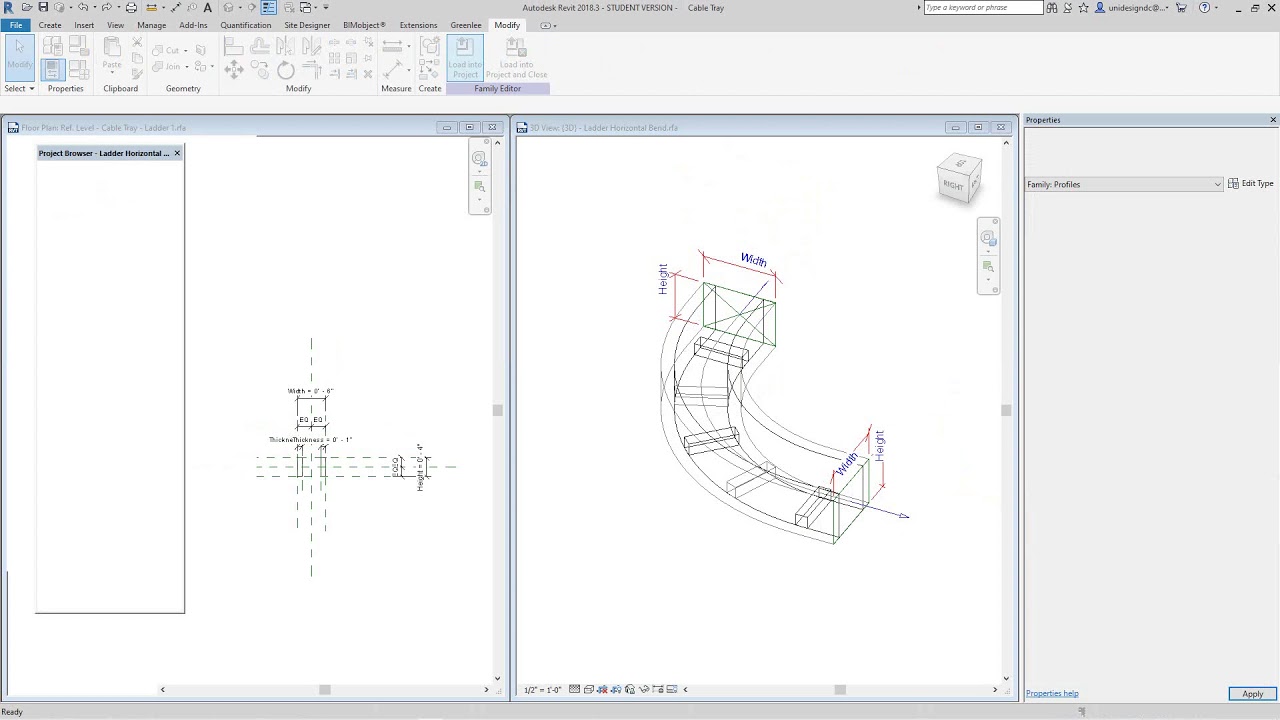Undo the last action
The image size is (1280, 720).
tap(83, 7)
